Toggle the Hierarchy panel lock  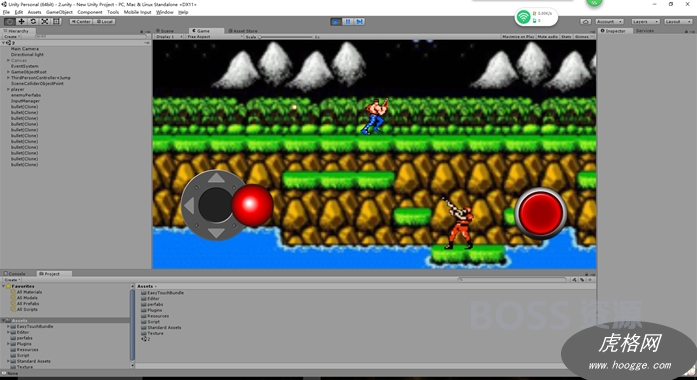pyautogui.click(x=142, y=32)
